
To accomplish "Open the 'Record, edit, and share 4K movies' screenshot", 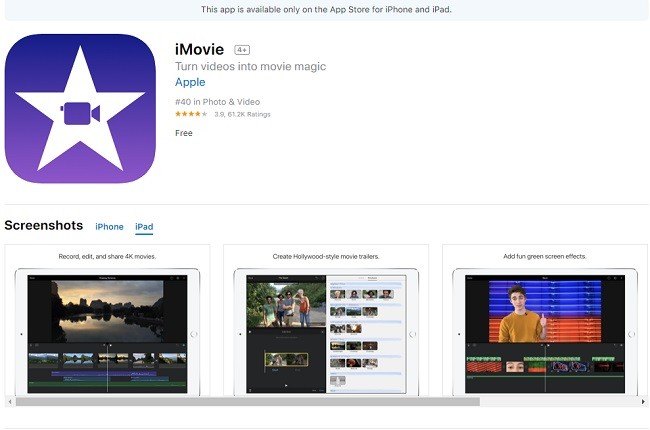I will (107, 321).
